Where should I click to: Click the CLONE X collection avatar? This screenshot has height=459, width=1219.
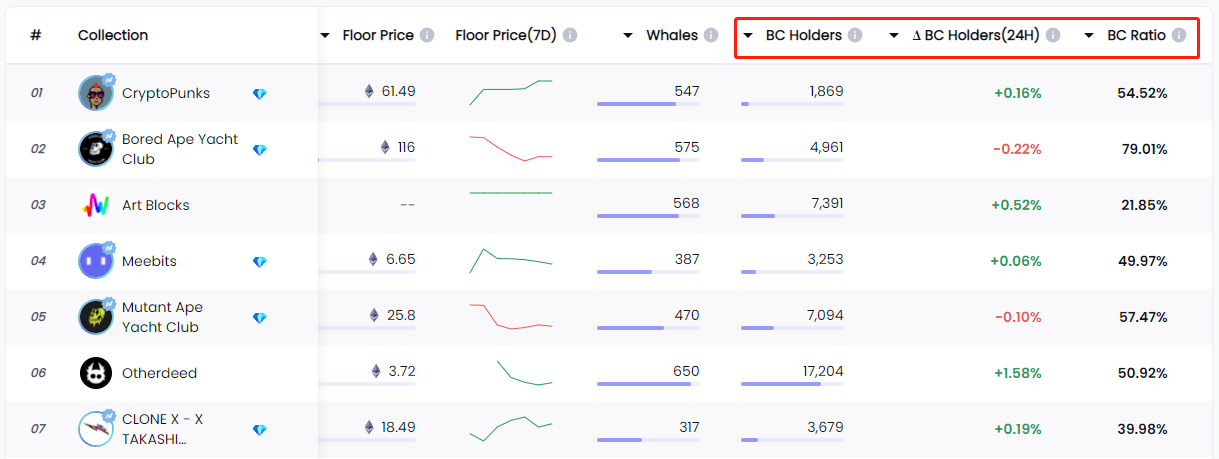(x=96, y=428)
